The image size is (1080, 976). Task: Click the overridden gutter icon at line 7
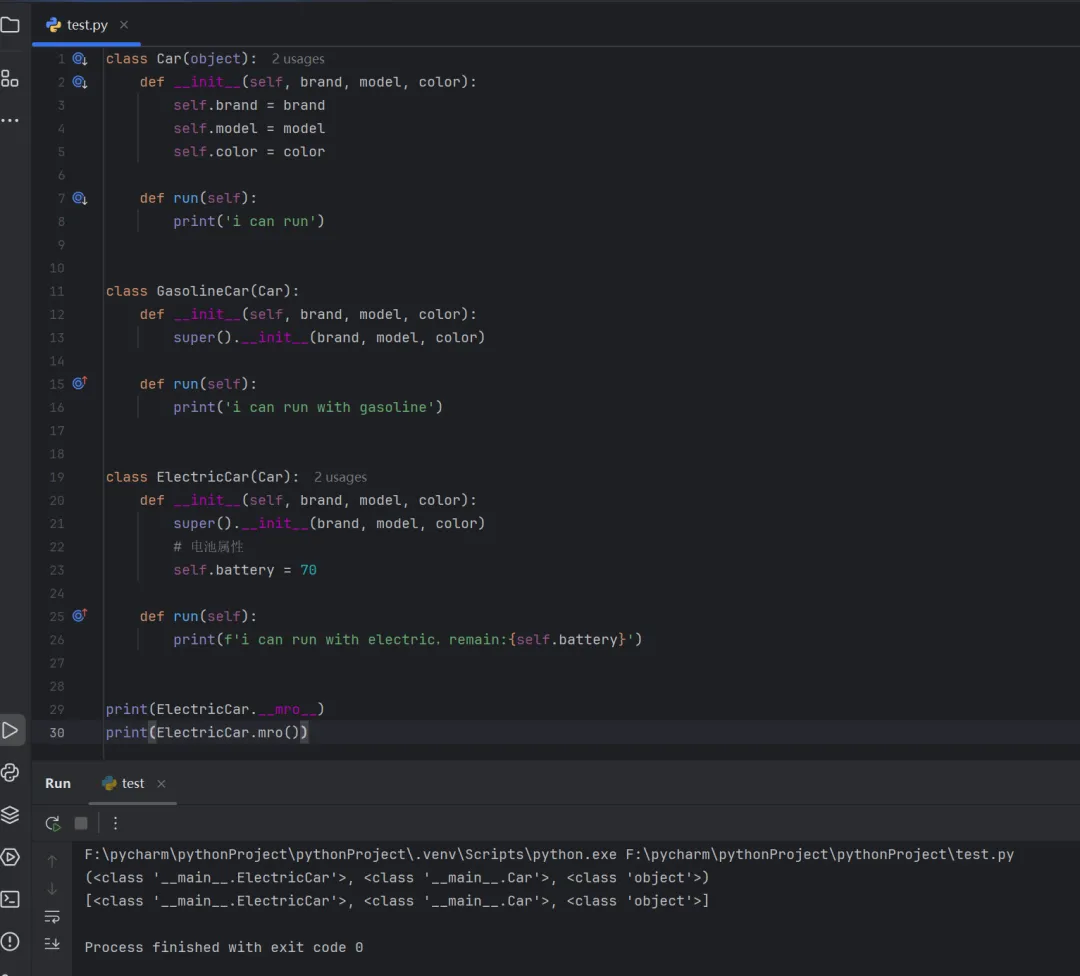click(x=80, y=198)
